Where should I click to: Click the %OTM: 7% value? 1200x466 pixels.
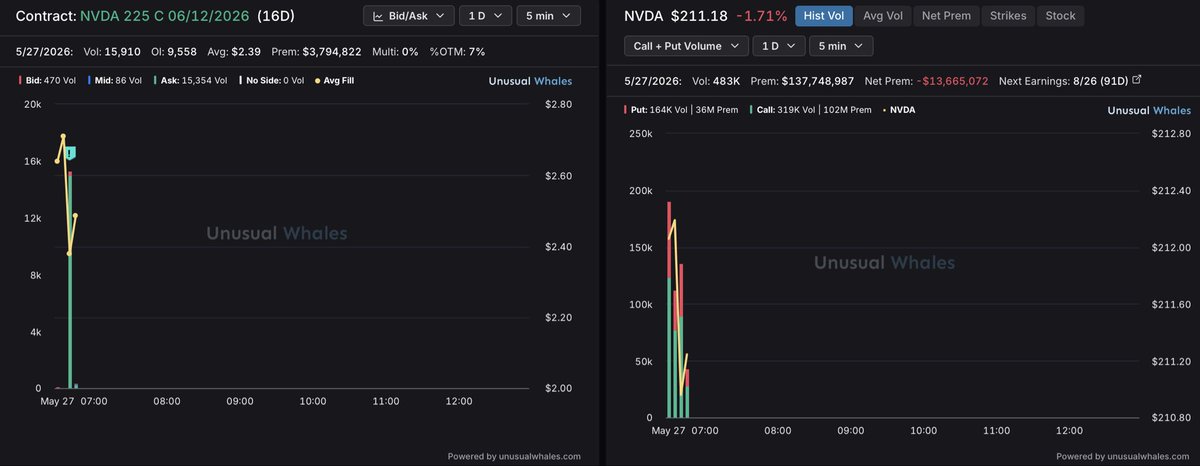(457, 51)
